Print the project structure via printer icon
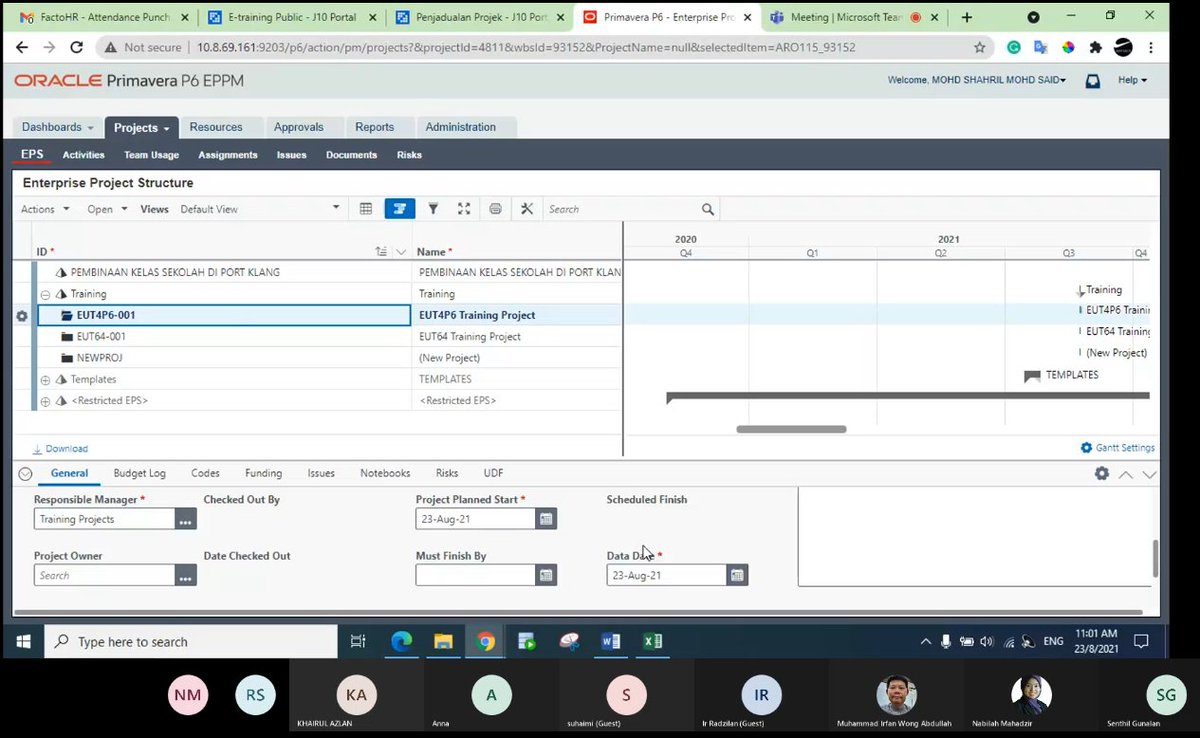This screenshot has width=1200, height=738. [x=495, y=208]
